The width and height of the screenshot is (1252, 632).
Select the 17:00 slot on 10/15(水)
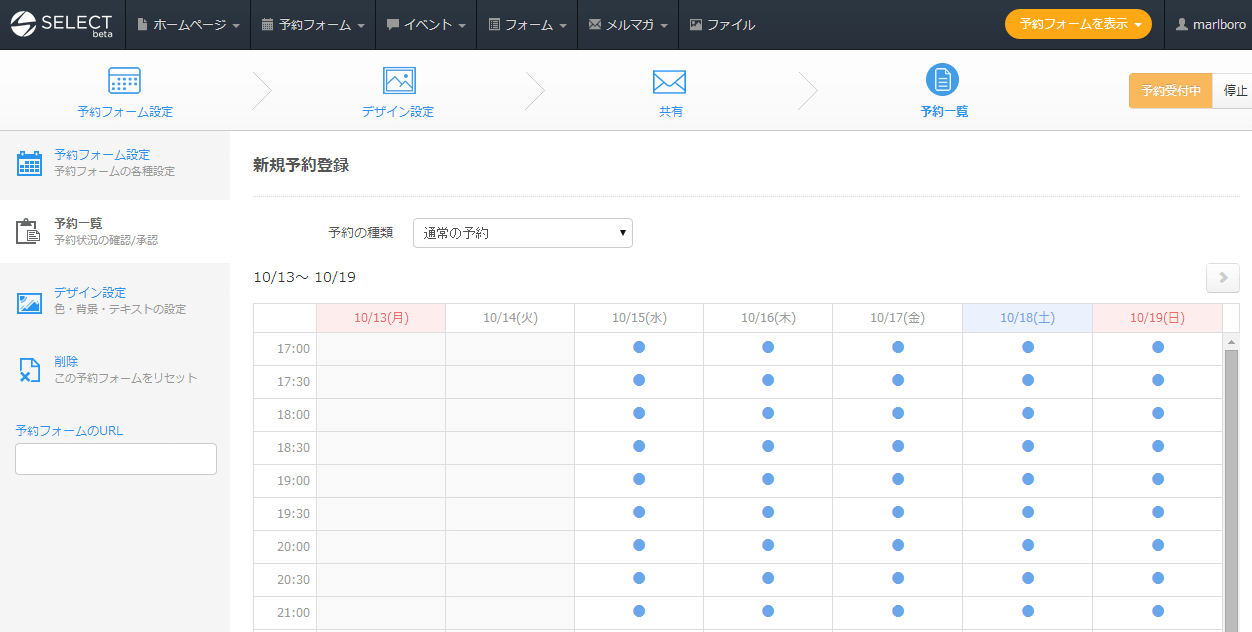(638, 348)
